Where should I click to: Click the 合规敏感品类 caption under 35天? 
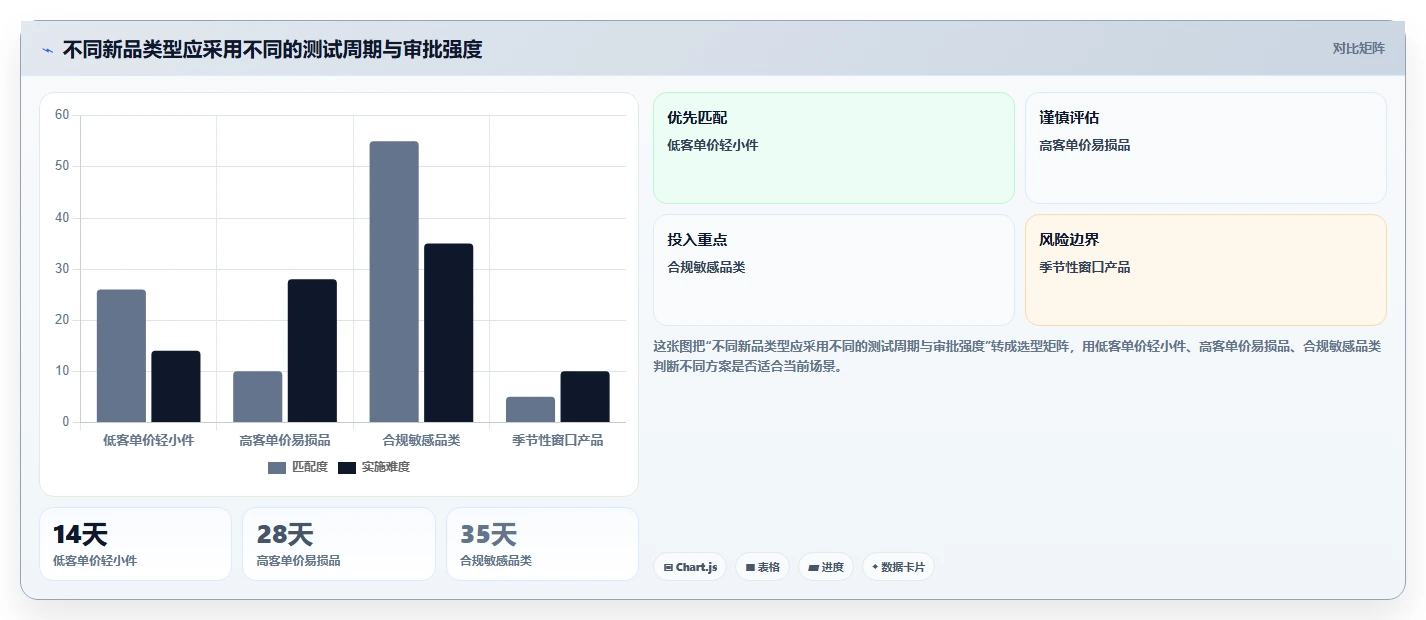point(496,561)
